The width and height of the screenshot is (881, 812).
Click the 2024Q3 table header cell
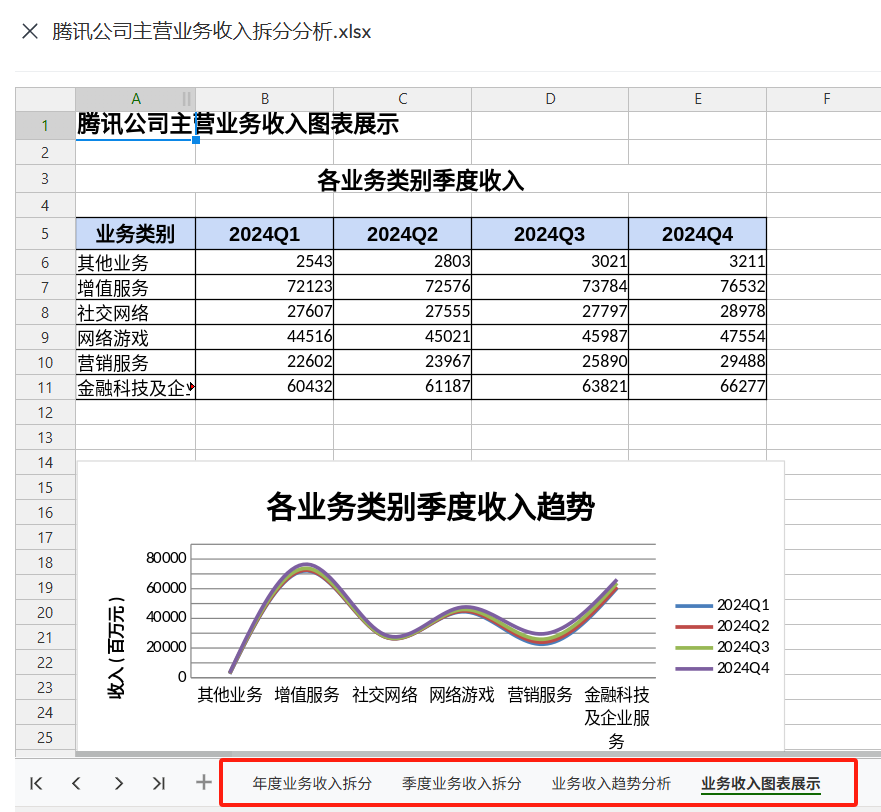(x=550, y=234)
